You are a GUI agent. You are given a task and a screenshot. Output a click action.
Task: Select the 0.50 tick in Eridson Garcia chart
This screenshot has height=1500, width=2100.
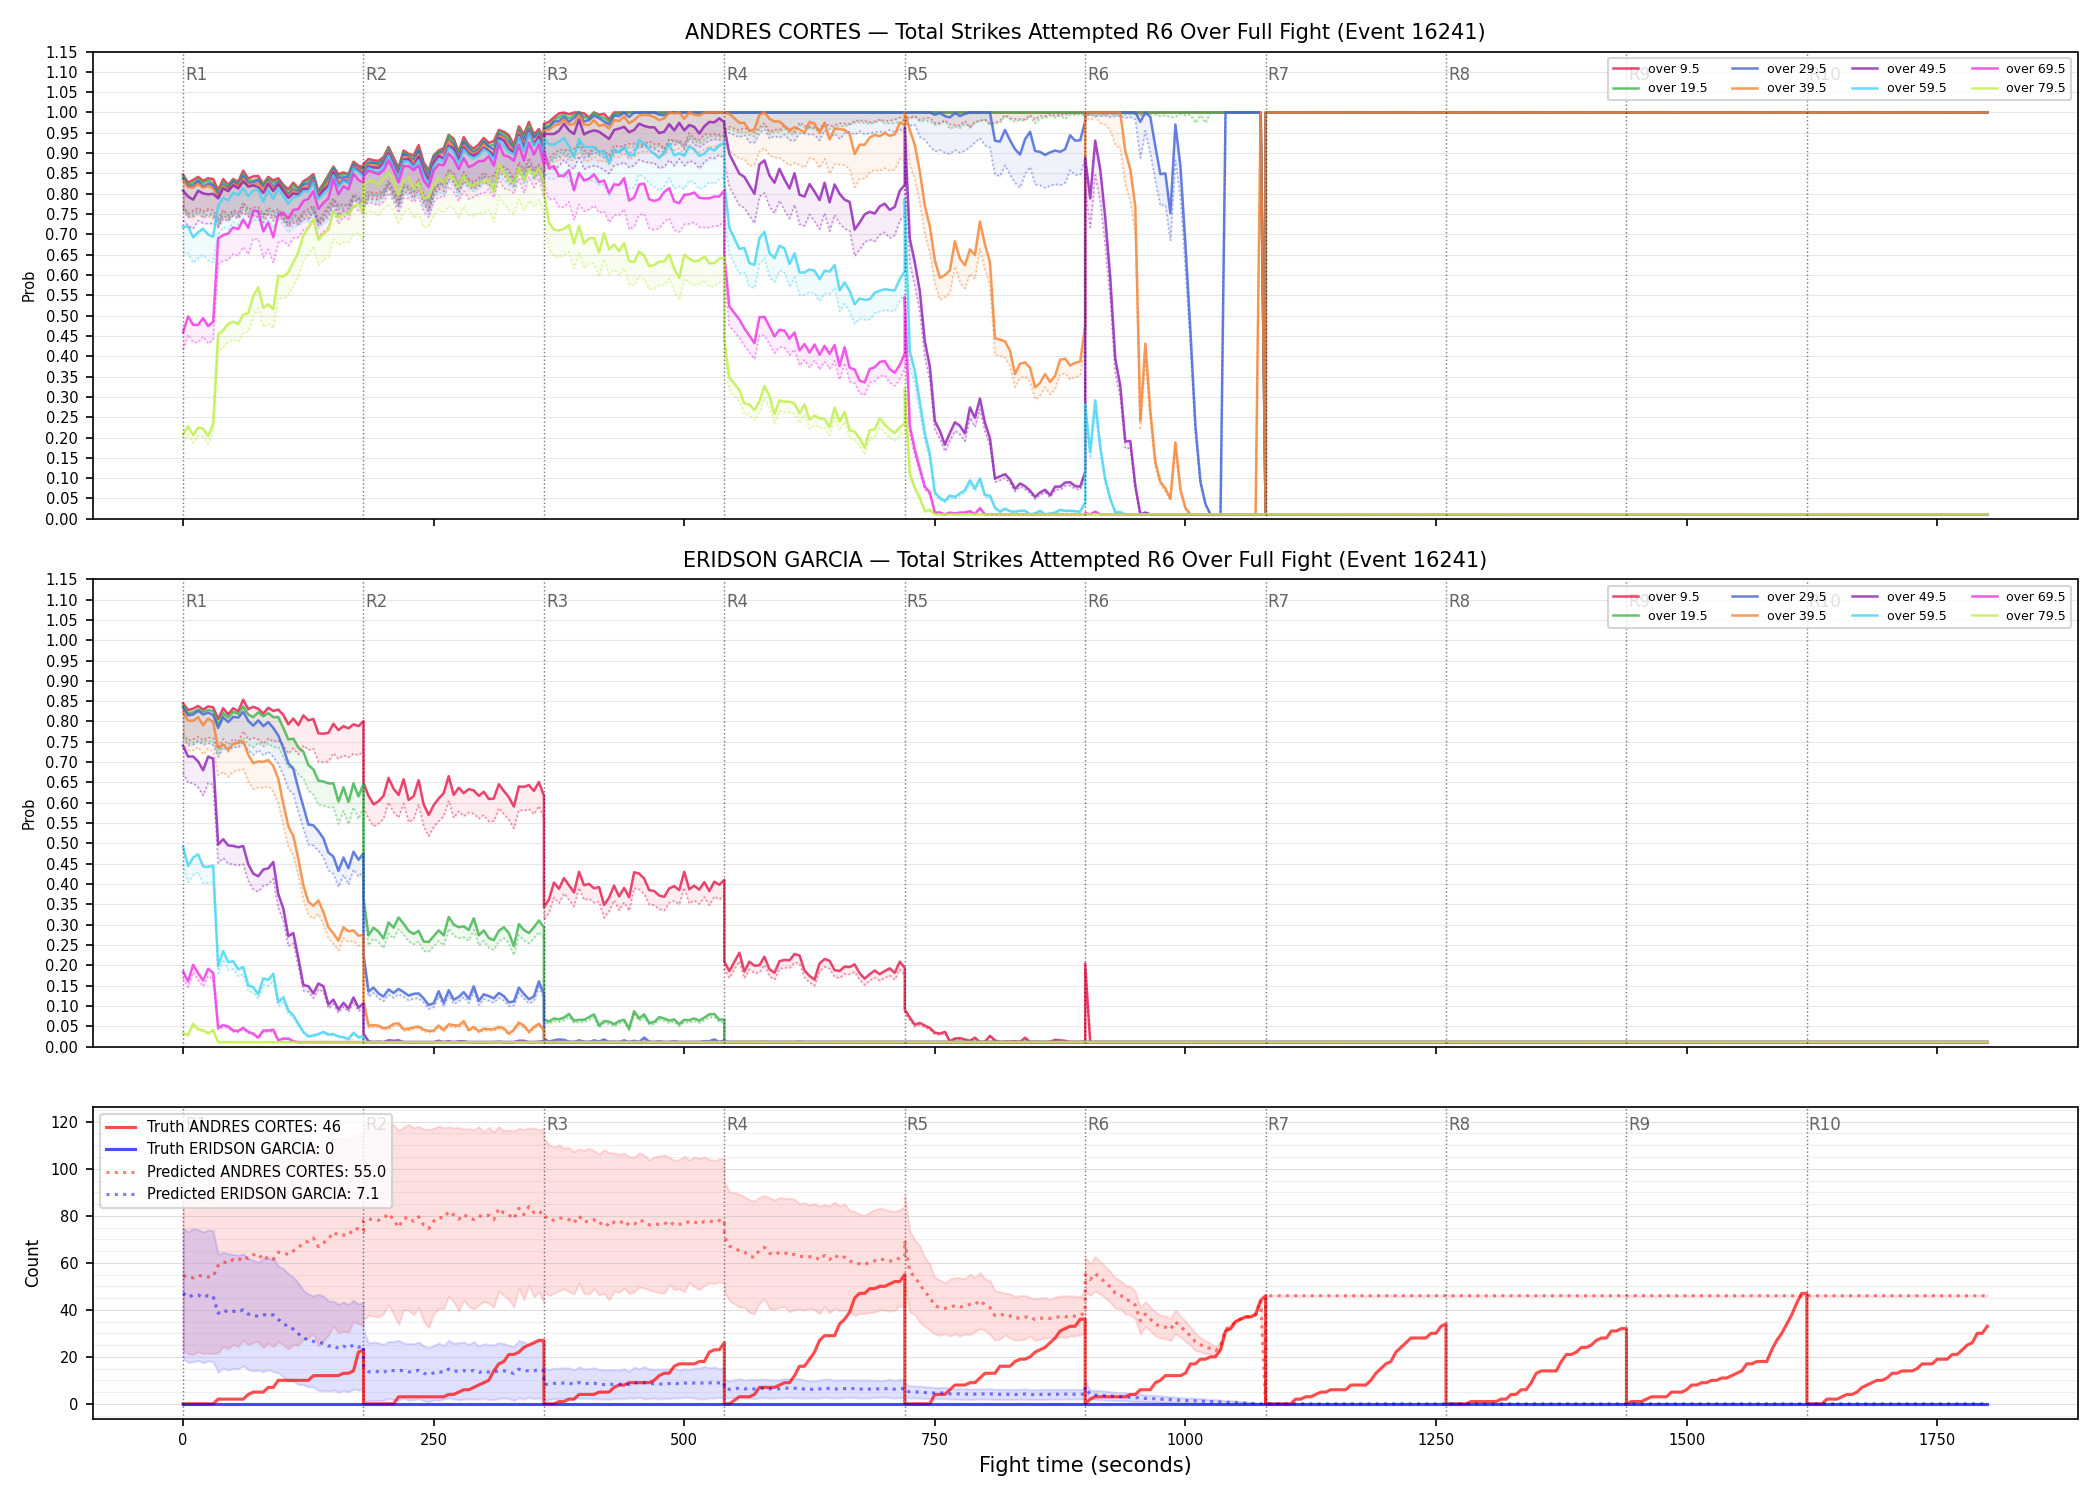click(x=61, y=843)
